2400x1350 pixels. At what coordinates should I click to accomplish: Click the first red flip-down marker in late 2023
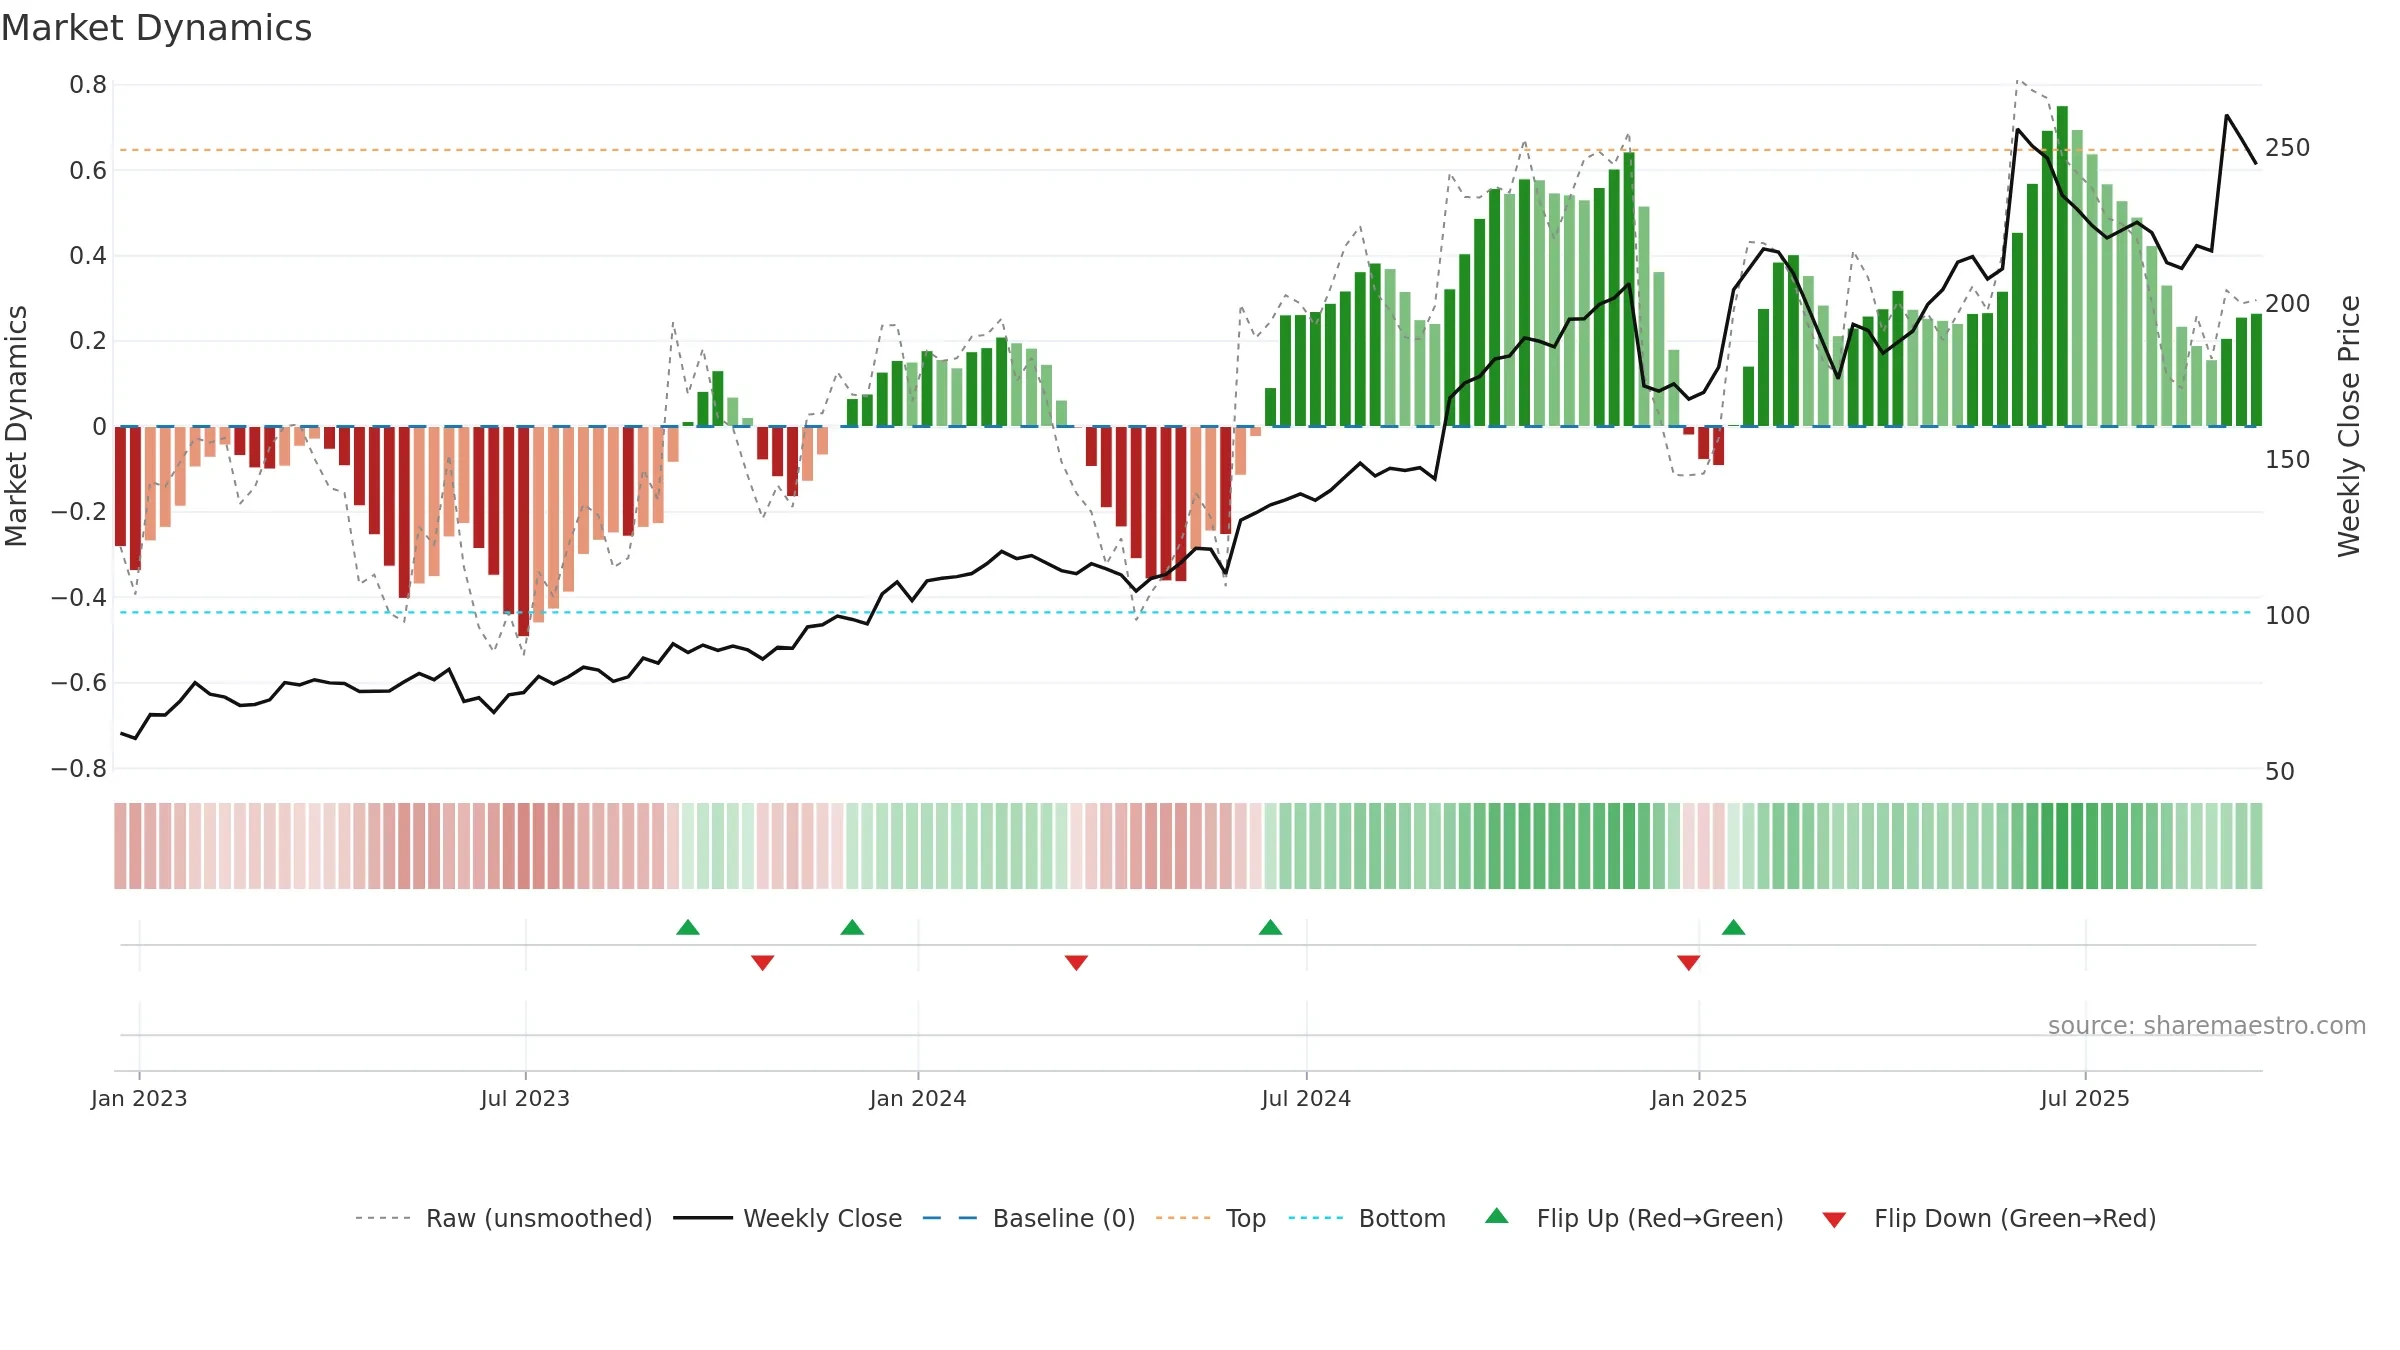click(762, 962)
